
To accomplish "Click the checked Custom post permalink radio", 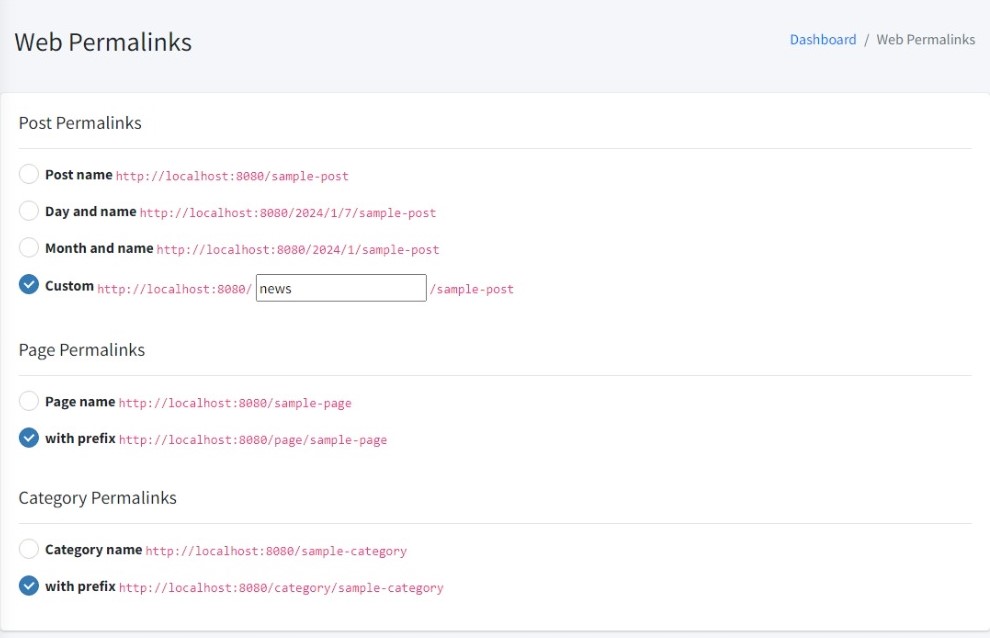I will pos(29,285).
